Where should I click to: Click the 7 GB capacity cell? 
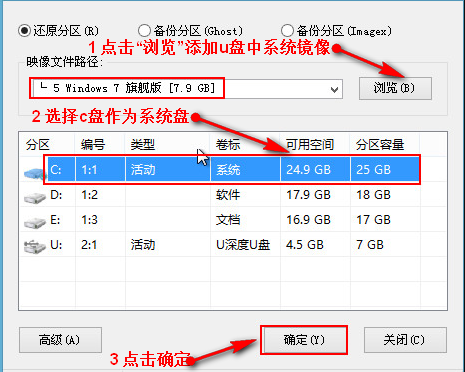point(370,245)
